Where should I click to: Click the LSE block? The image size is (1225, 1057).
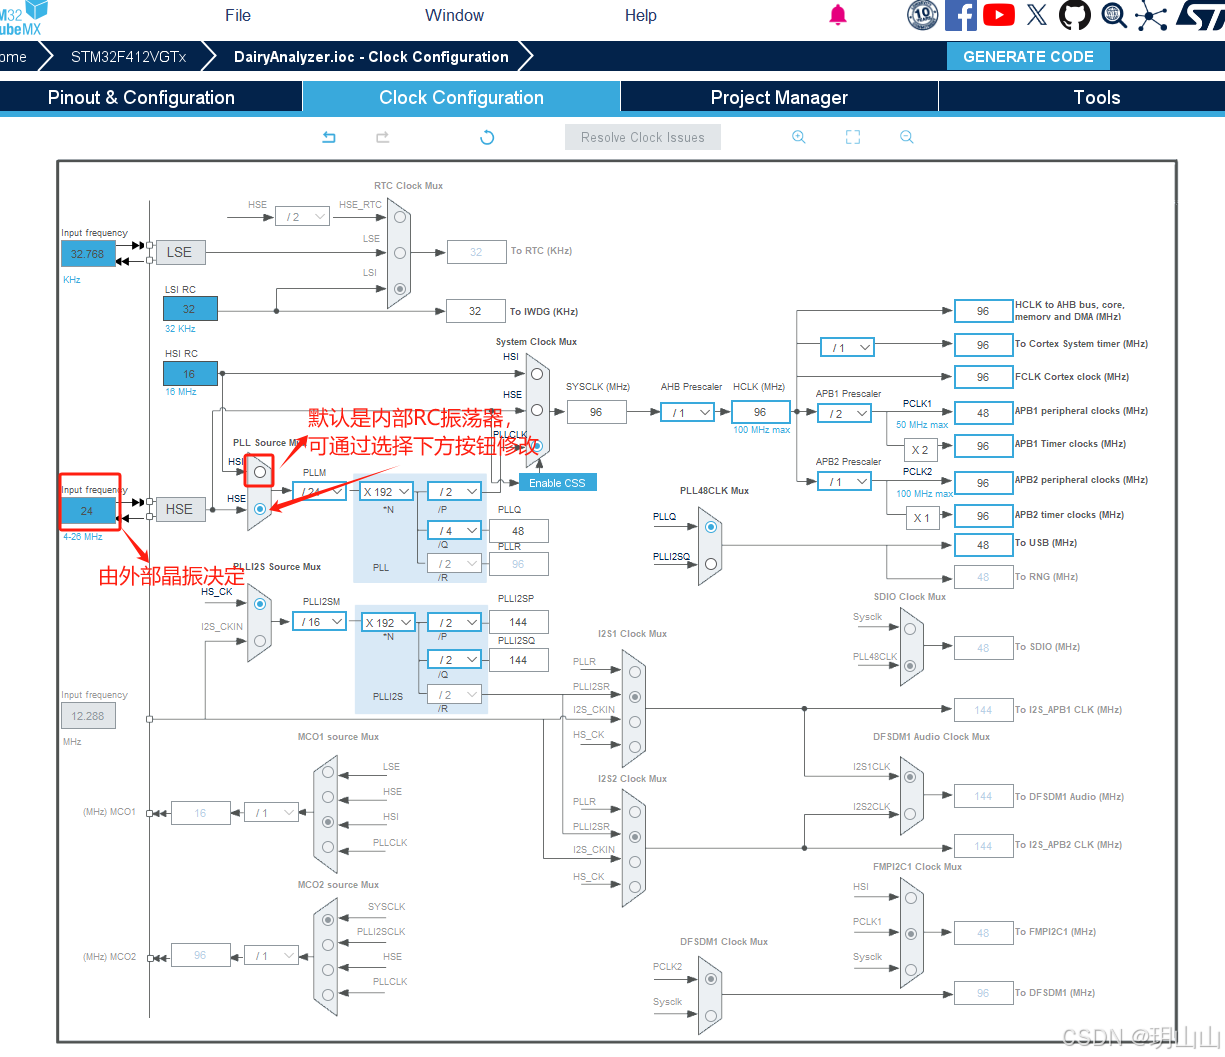(179, 252)
